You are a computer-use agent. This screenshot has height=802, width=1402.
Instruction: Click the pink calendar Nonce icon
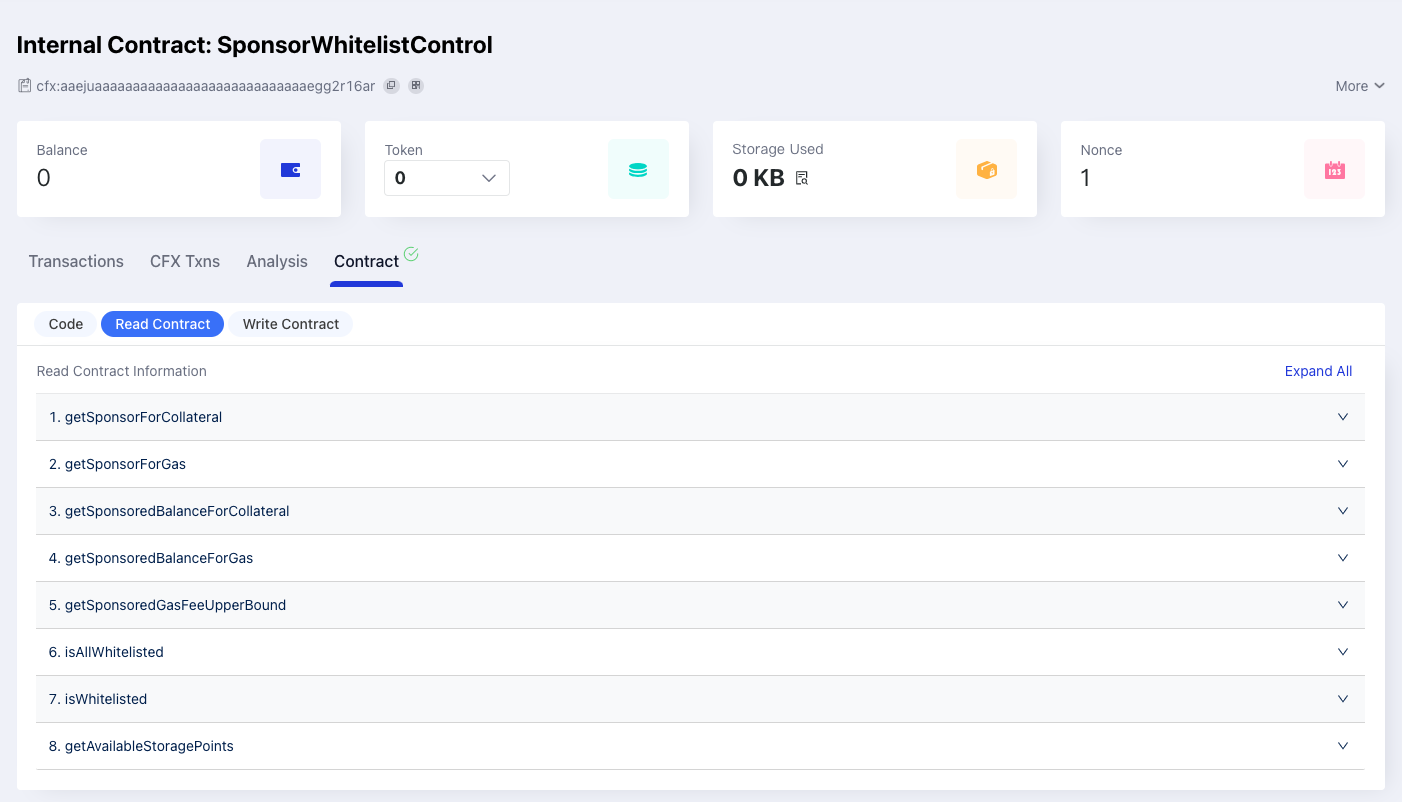point(1334,169)
